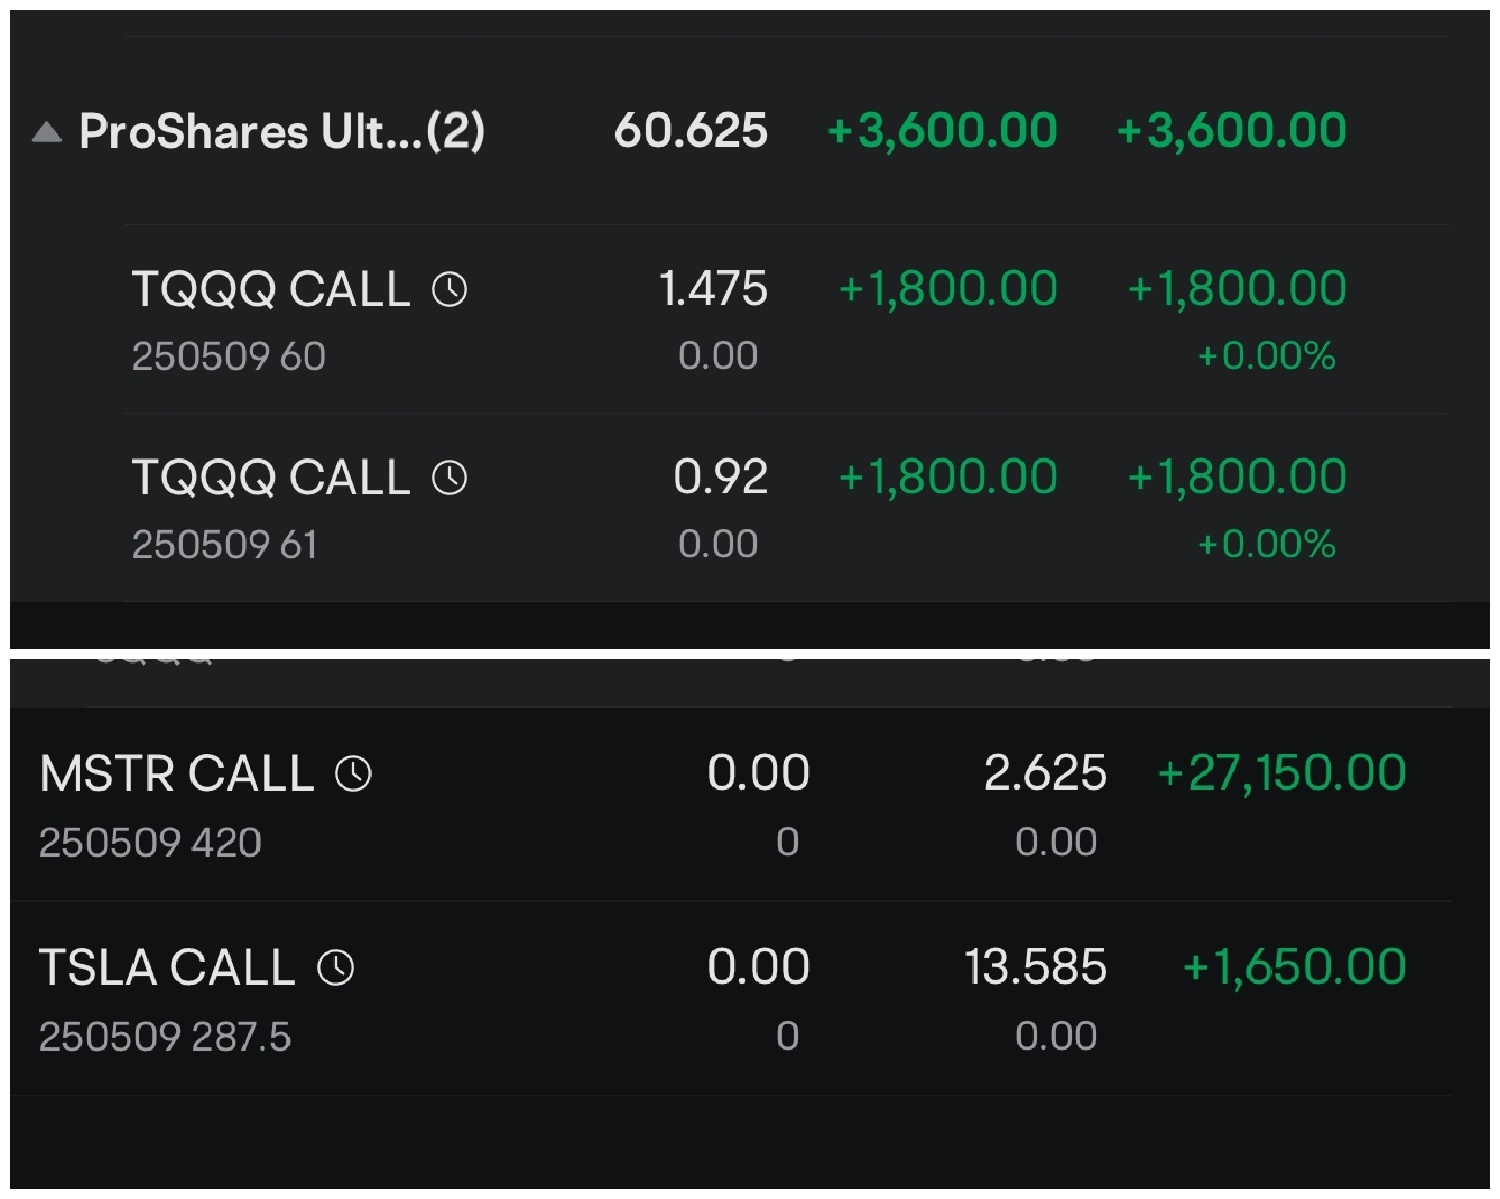Open the MSTR CALL 250509 420 row
This screenshot has height=1199, width=1500.
pyautogui.click(x=731, y=804)
